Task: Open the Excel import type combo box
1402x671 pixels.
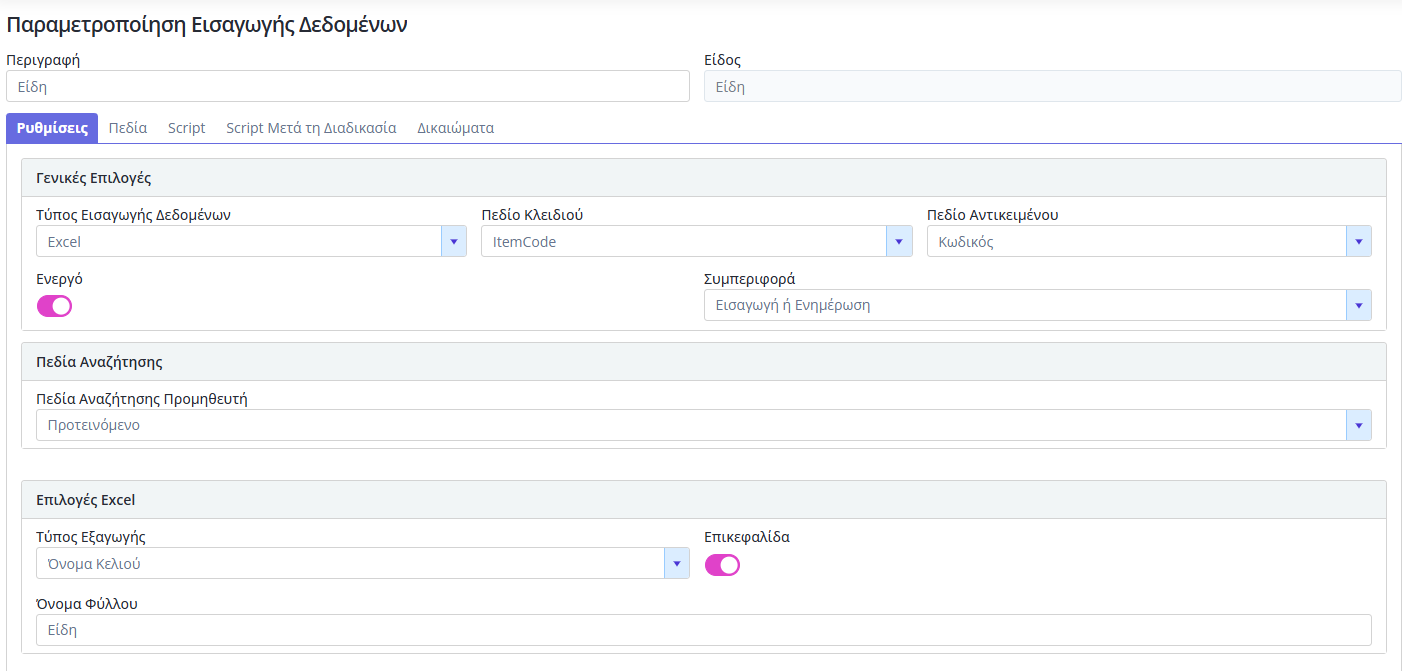Action: tap(238, 242)
